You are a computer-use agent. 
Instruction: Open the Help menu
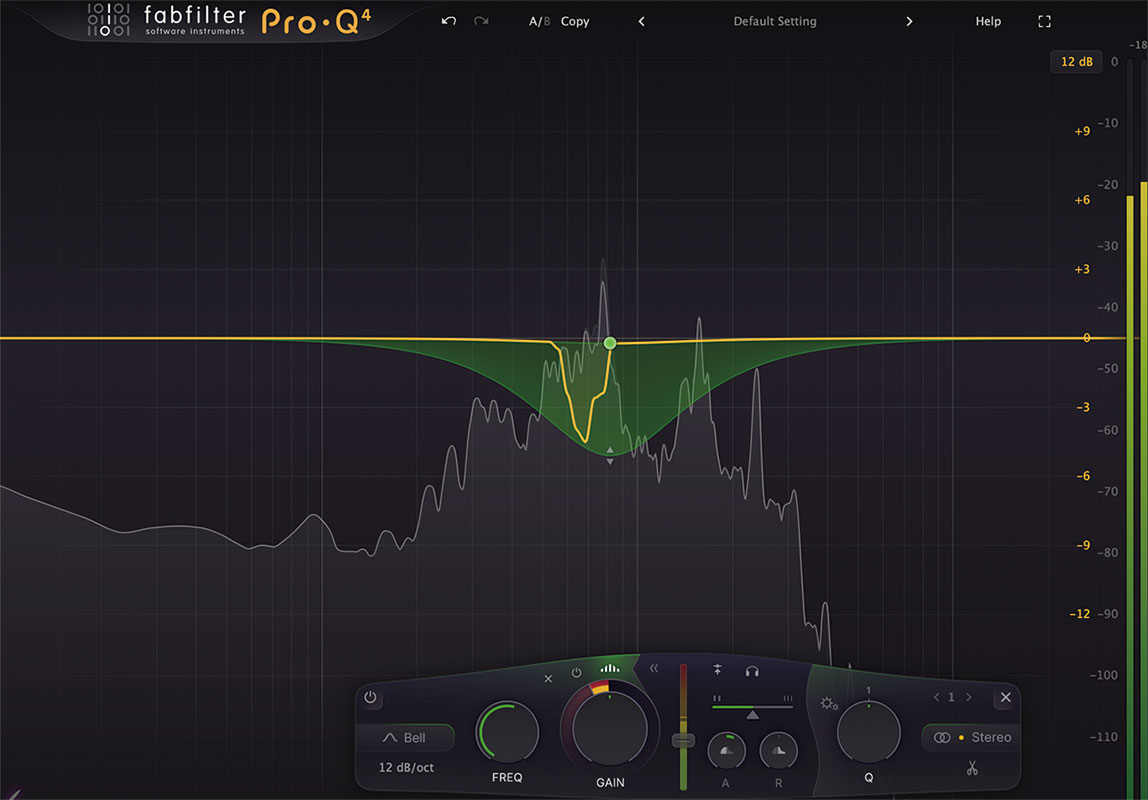click(x=988, y=21)
